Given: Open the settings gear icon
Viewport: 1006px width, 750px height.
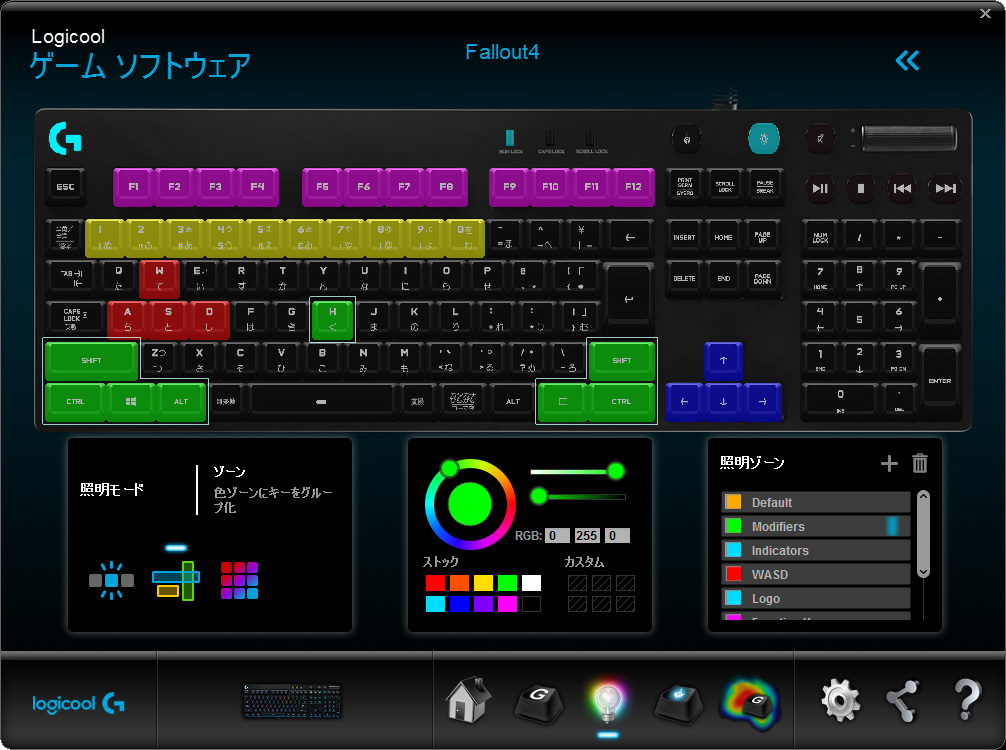Looking at the screenshot, I should tap(840, 701).
